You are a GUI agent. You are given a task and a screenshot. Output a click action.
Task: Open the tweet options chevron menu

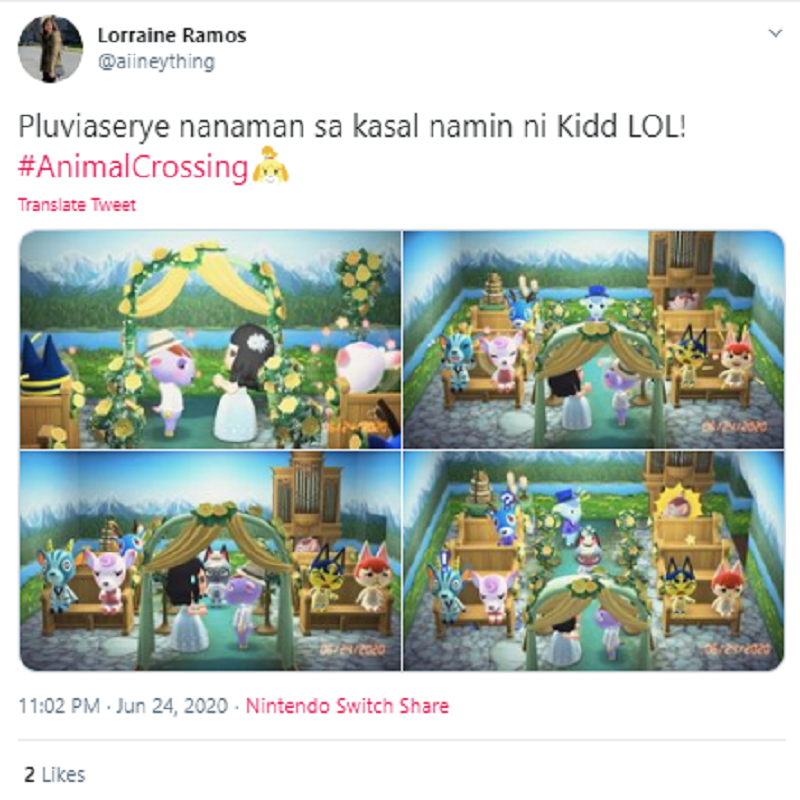[x=775, y=34]
